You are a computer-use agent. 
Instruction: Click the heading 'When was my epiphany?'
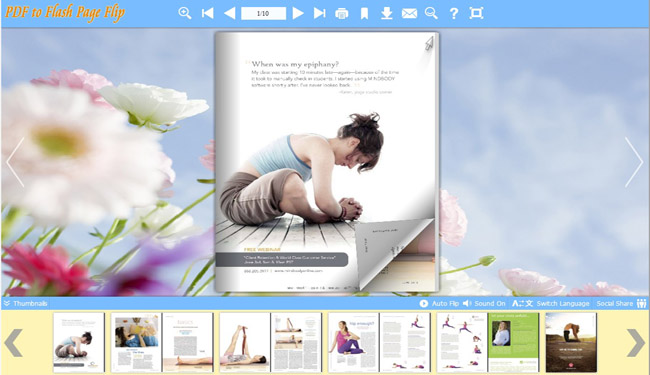pos(295,64)
